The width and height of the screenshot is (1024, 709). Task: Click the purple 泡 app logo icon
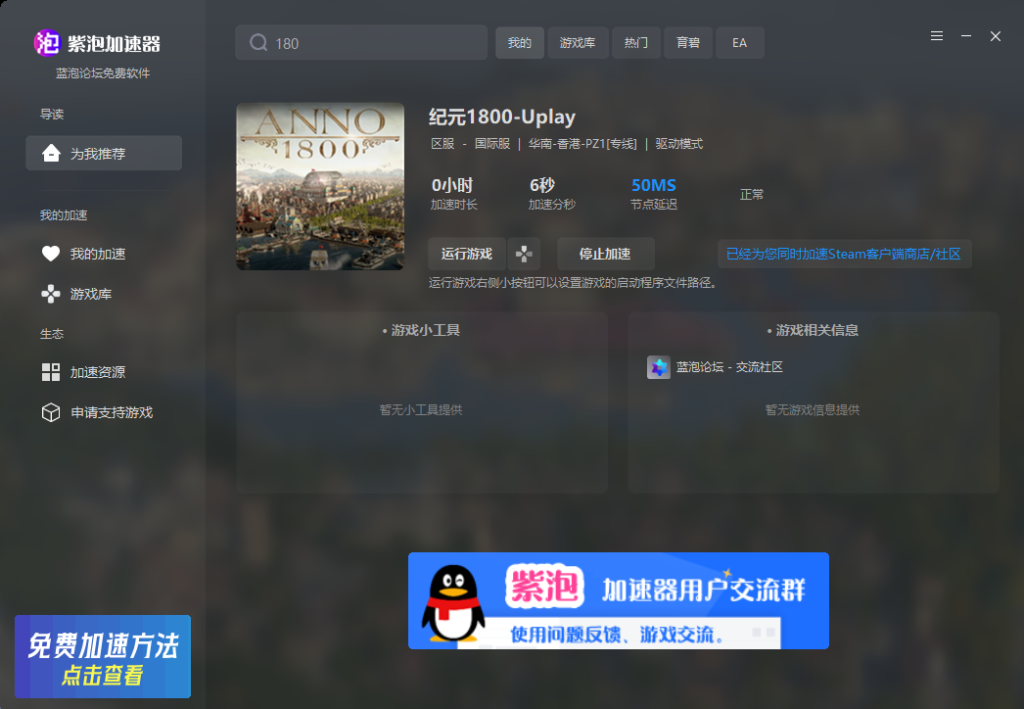[47, 43]
